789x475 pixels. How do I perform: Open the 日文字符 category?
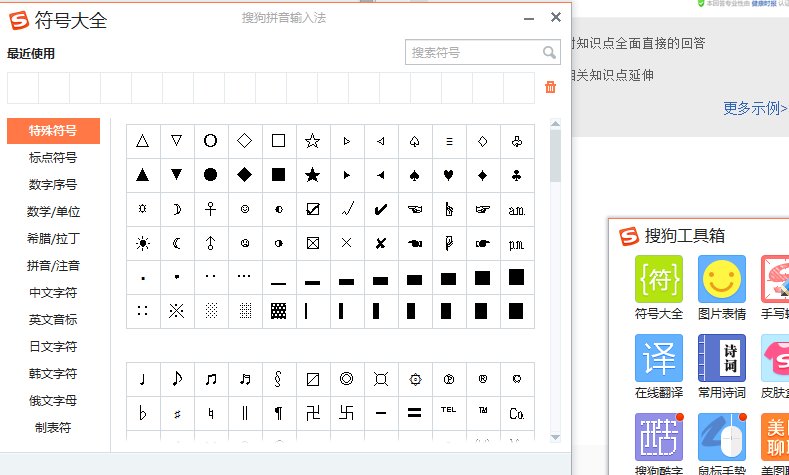coord(53,347)
